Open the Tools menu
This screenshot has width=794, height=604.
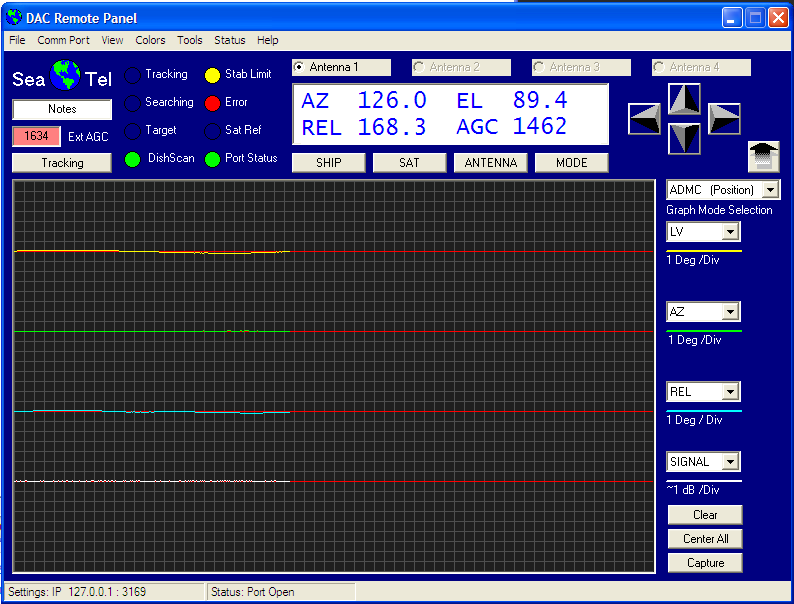click(189, 40)
